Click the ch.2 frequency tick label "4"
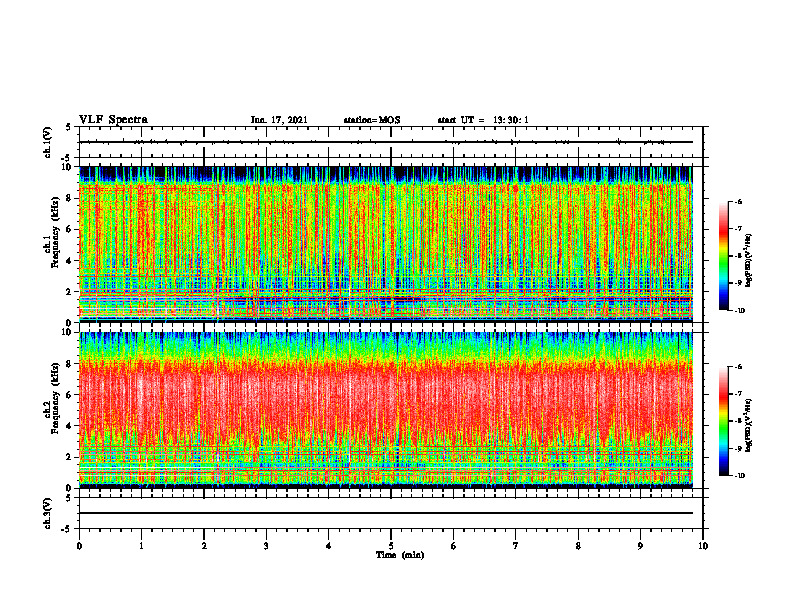 70,426
